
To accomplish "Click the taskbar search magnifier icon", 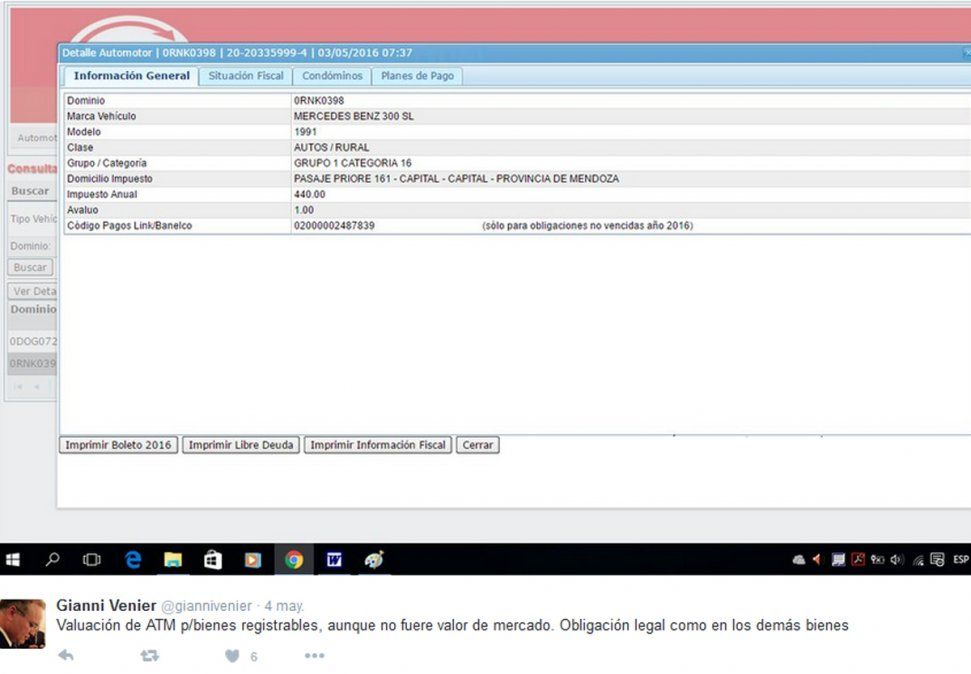I will [x=53, y=560].
